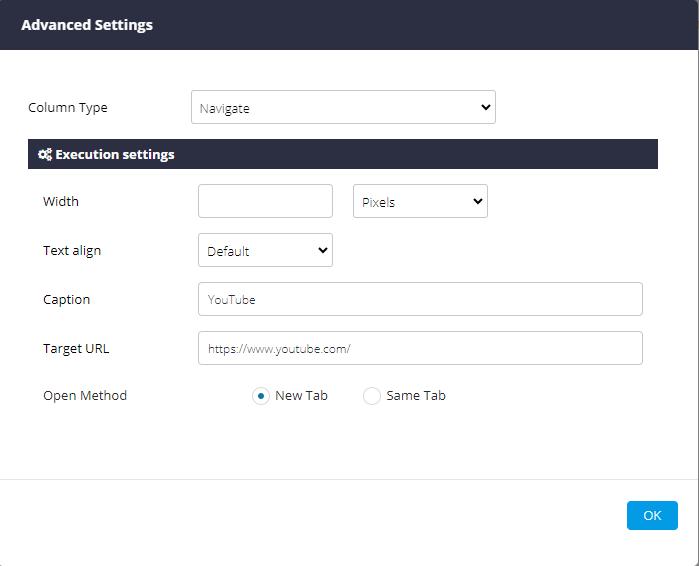Open the Column Type dropdown
Image resolution: width=699 pixels, height=566 pixels.
[343, 107]
